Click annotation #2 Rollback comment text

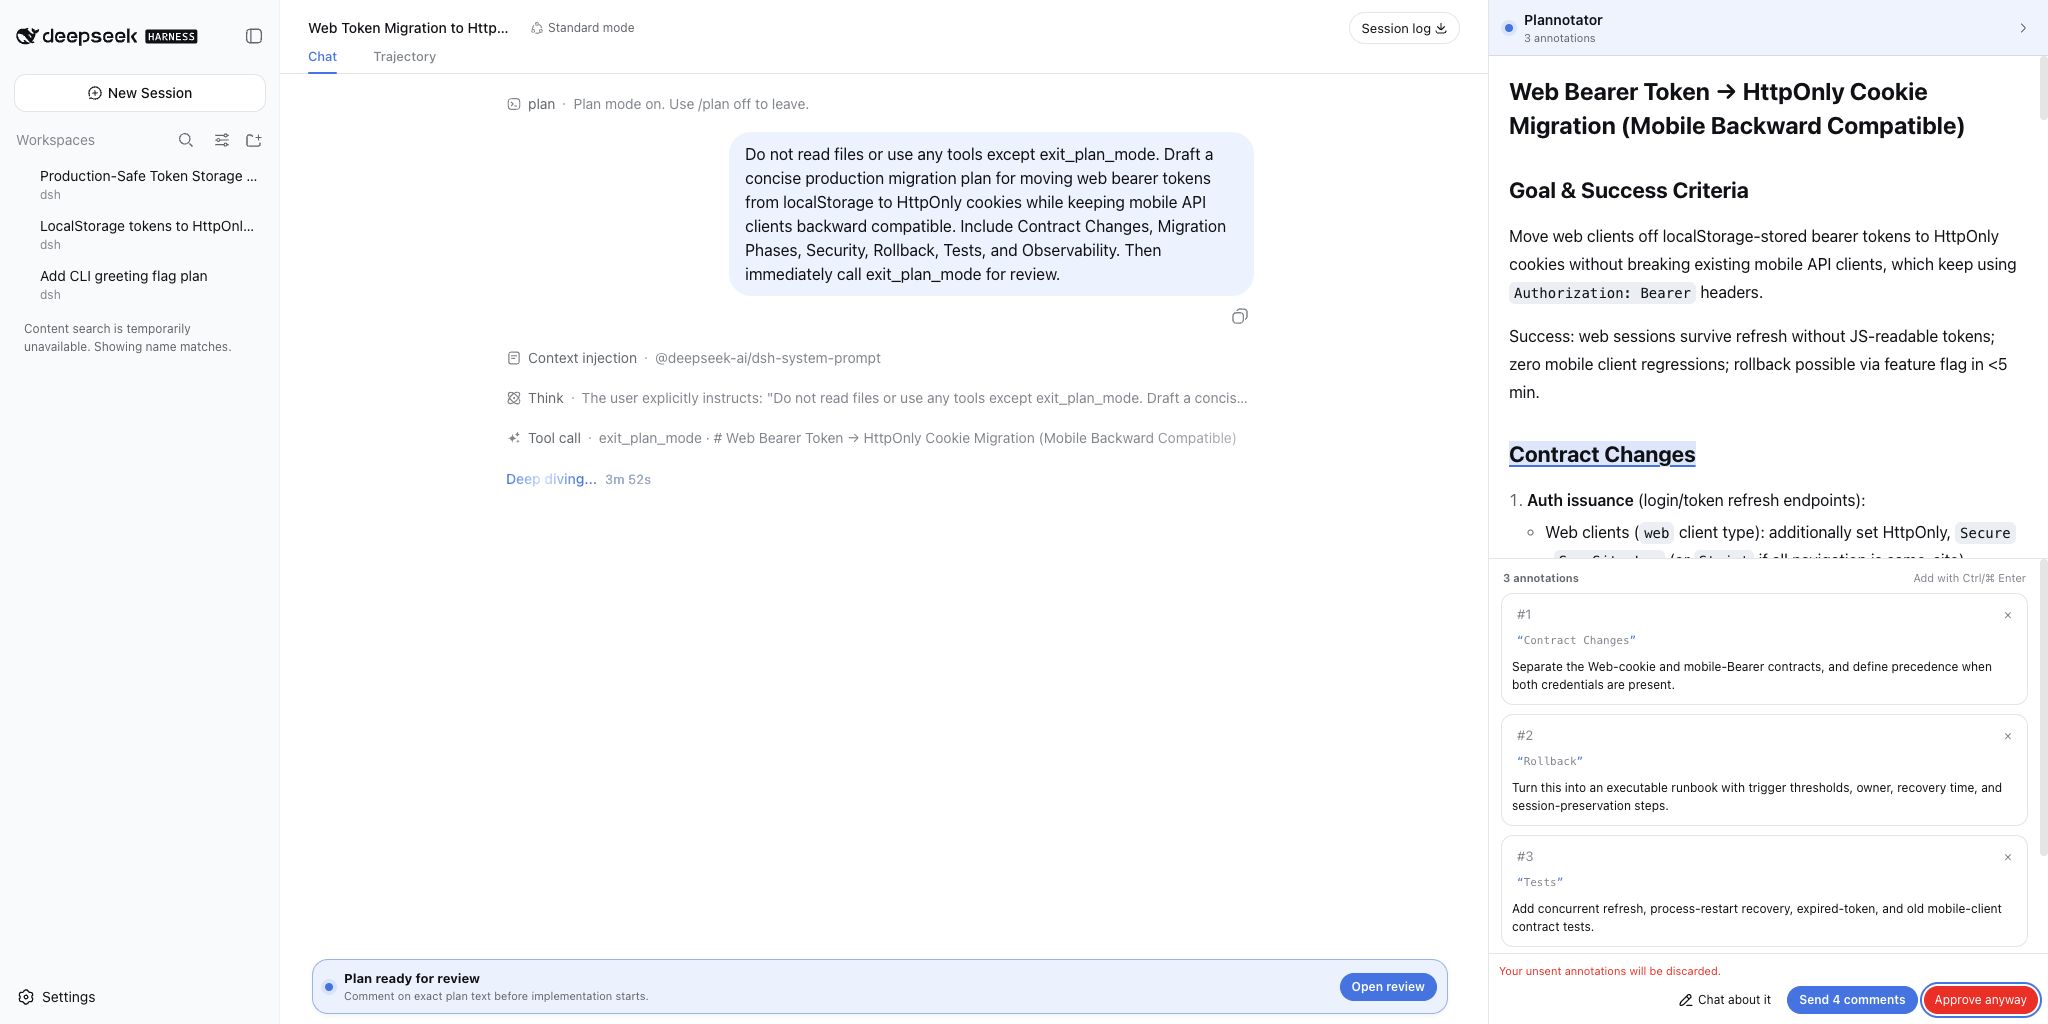click(x=1757, y=797)
